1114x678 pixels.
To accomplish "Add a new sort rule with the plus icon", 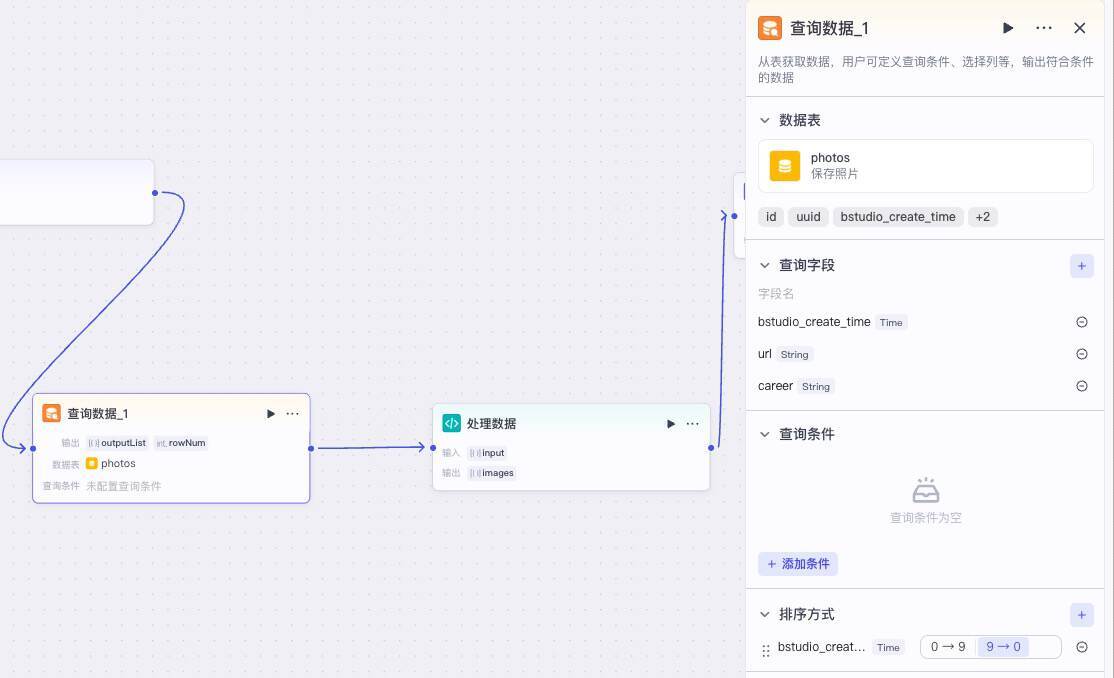I will pyautogui.click(x=1081, y=615).
